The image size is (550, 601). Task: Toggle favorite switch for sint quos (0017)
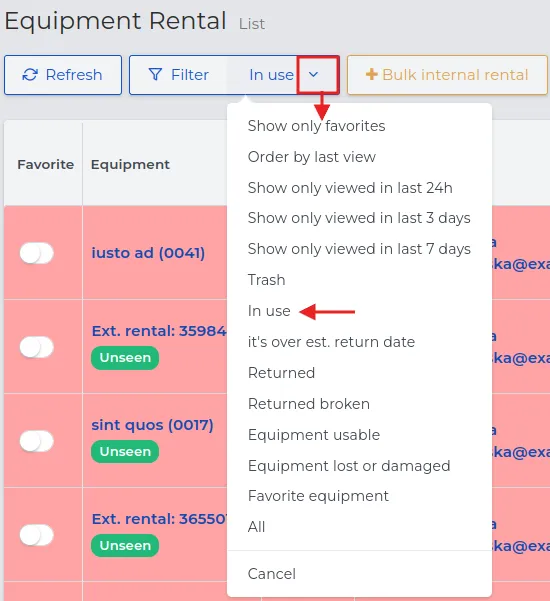click(x=36, y=441)
